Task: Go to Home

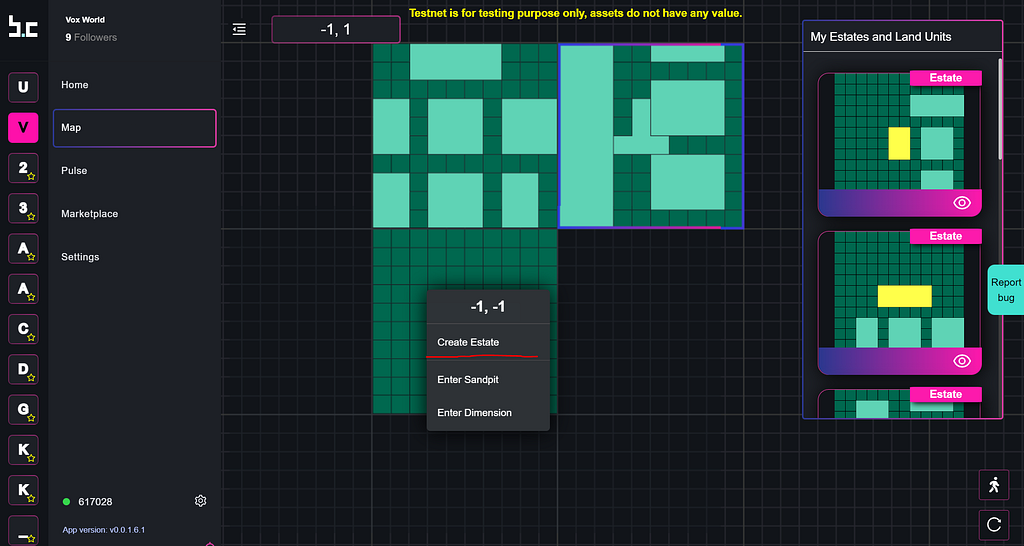Action: point(74,85)
